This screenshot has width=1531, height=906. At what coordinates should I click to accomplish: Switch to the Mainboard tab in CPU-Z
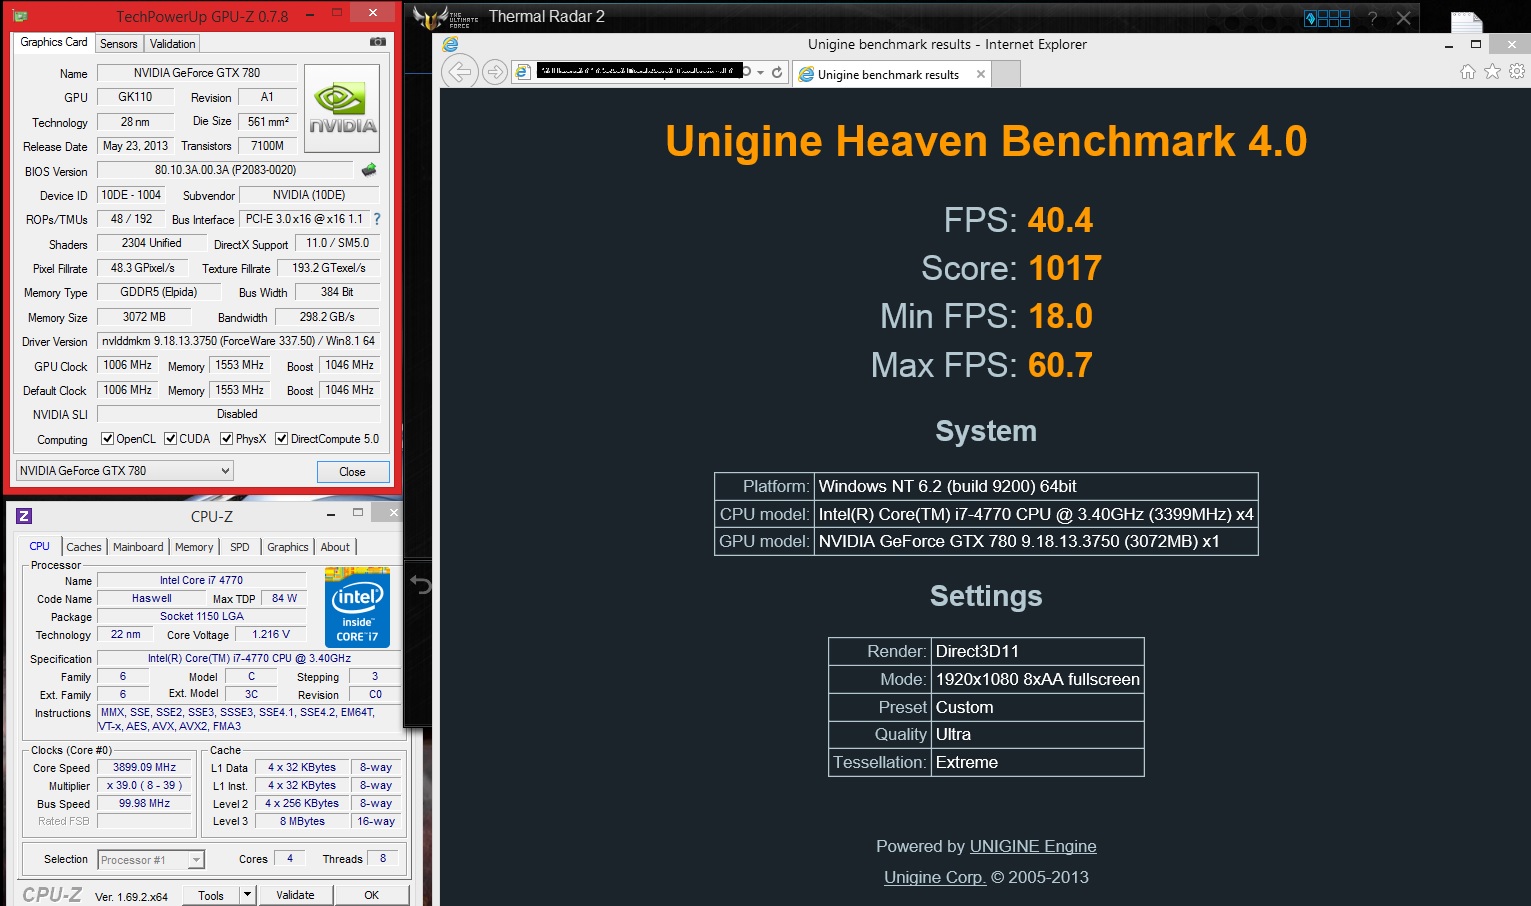click(138, 547)
